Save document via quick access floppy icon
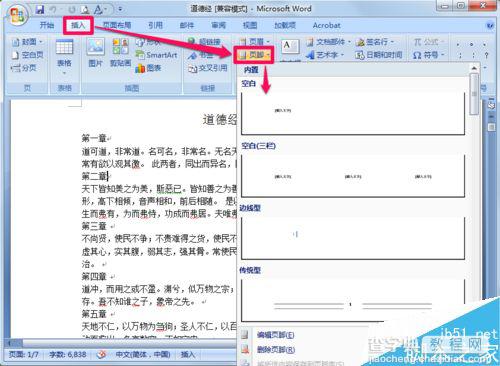The image size is (500, 366). click(40, 9)
